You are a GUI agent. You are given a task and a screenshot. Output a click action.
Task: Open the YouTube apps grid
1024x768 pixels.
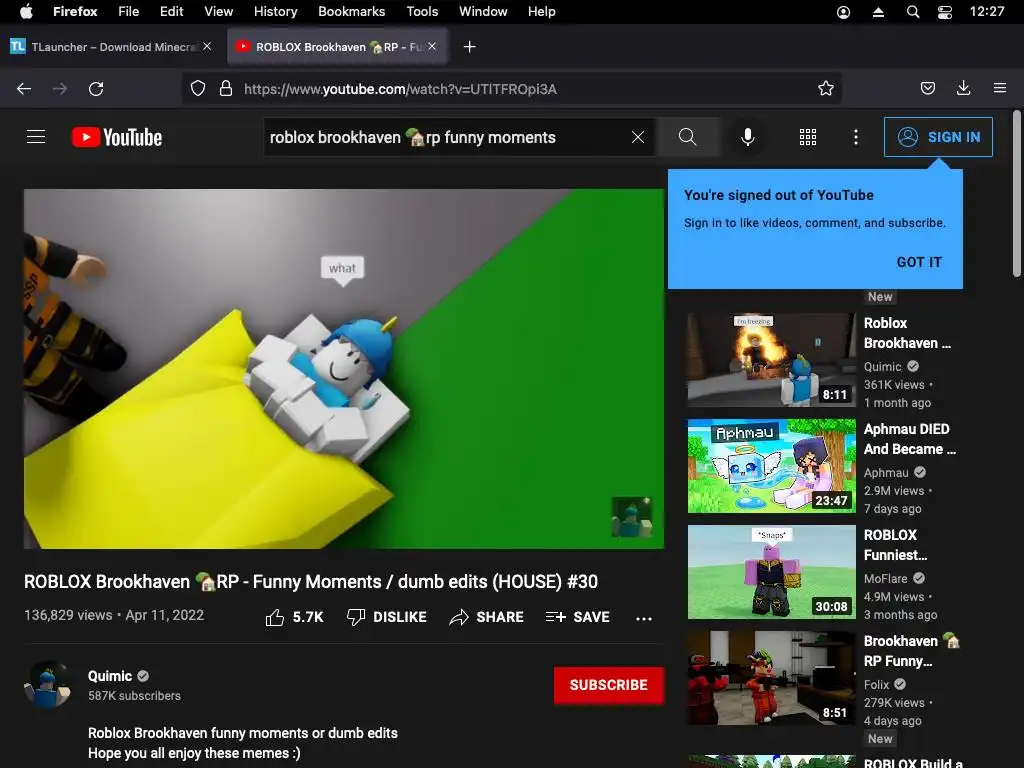[x=808, y=137]
